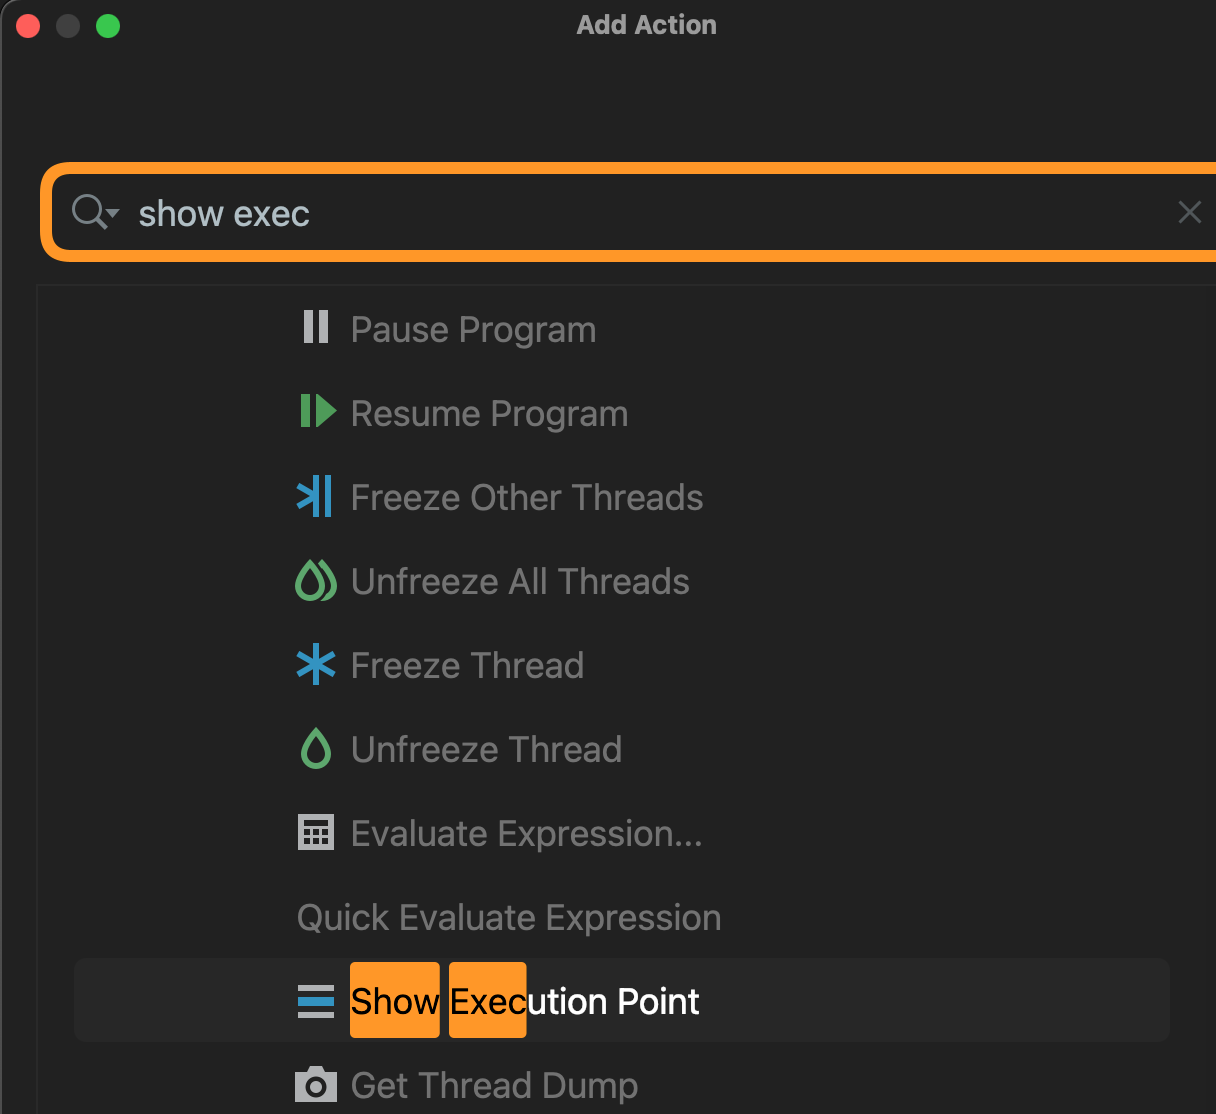Select the Resume Program list entry
Screen dimensions: 1216x1114
[489, 412]
